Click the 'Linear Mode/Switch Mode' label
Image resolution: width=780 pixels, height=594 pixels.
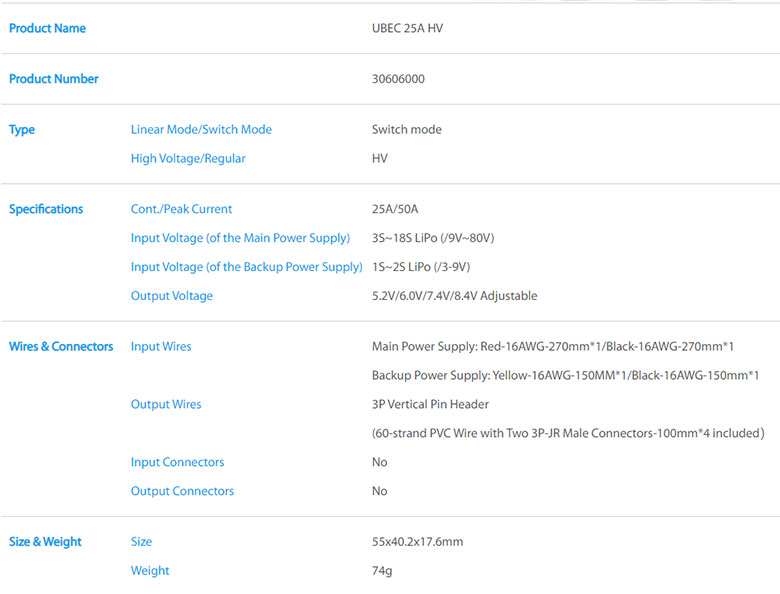point(201,129)
